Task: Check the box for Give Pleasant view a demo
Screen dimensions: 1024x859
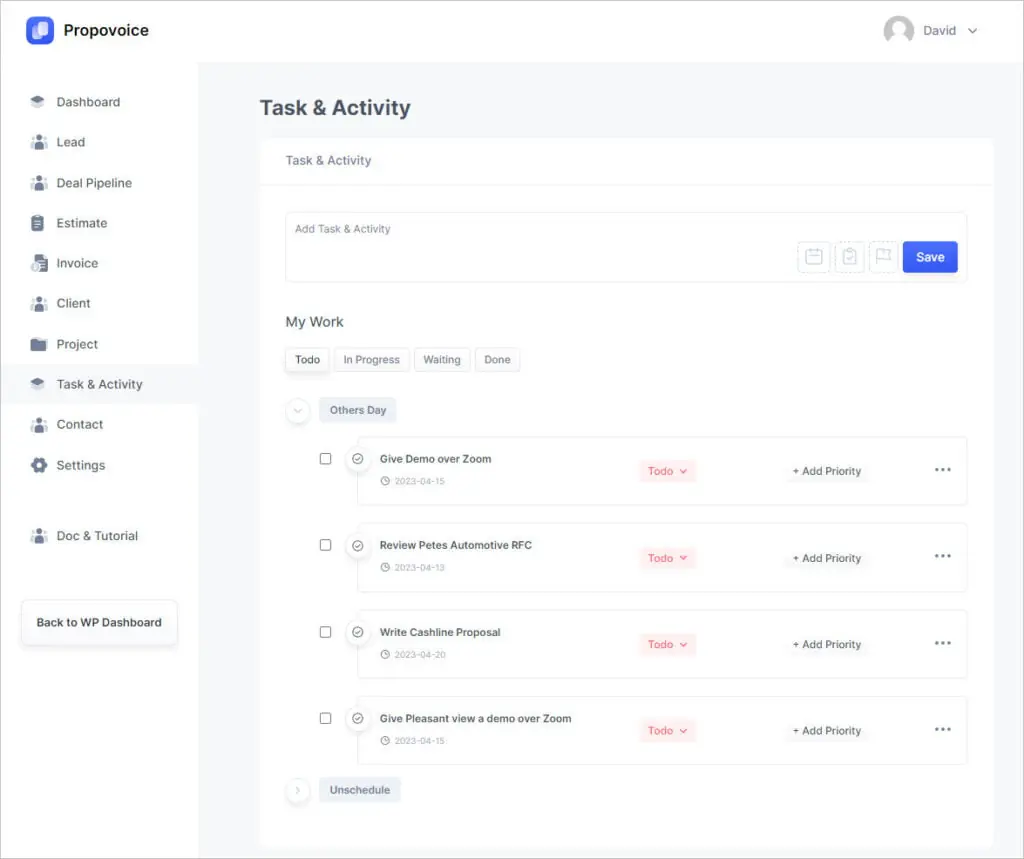Action: (x=325, y=718)
